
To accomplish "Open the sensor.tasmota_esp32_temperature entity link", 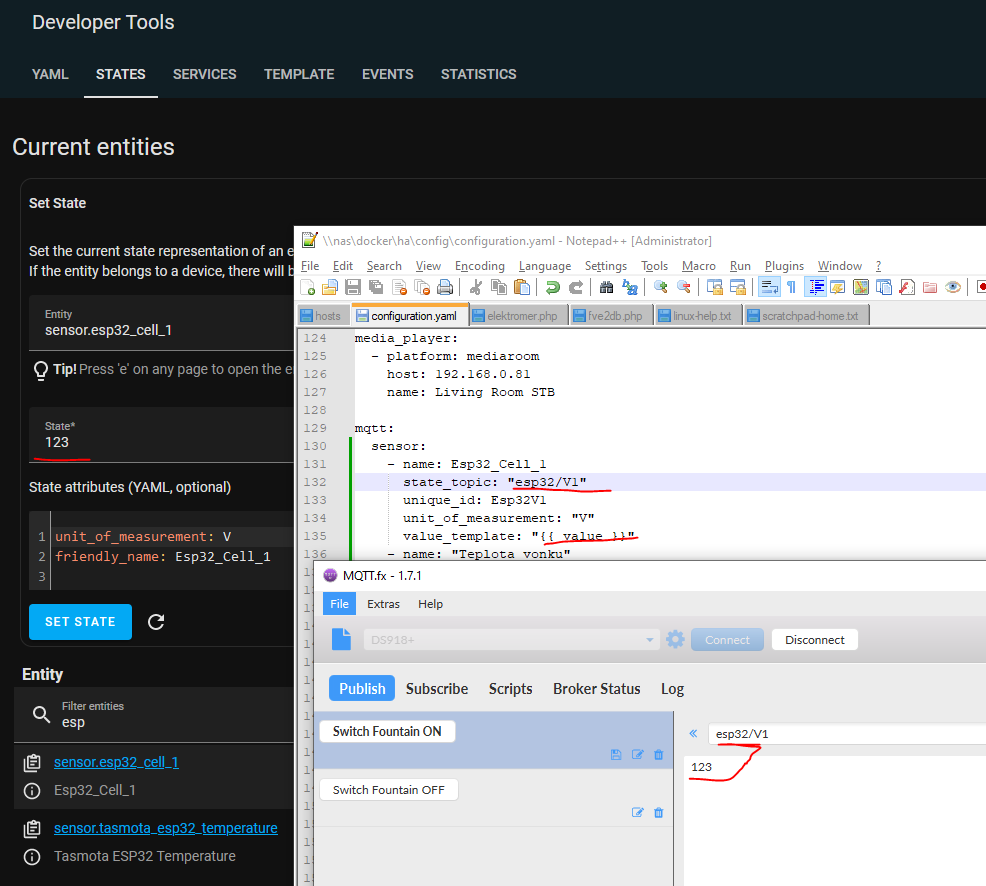I will [x=165, y=828].
